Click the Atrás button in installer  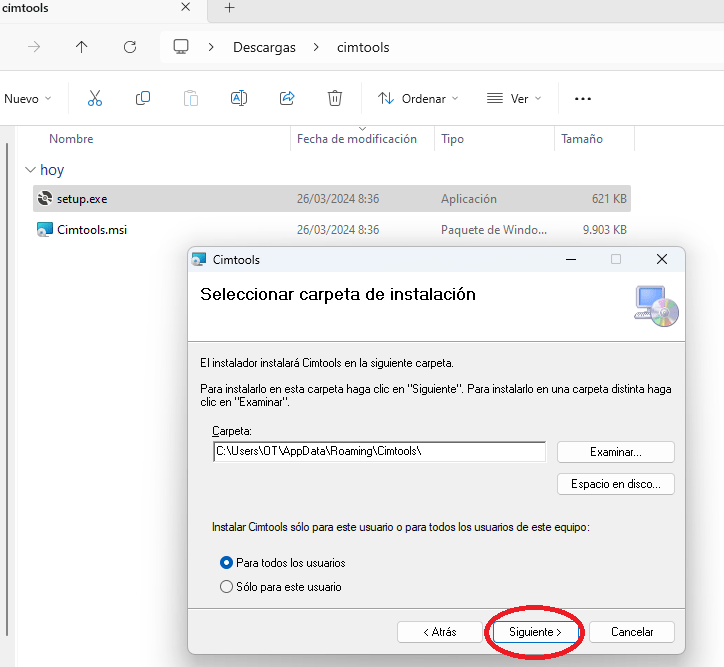tap(440, 632)
